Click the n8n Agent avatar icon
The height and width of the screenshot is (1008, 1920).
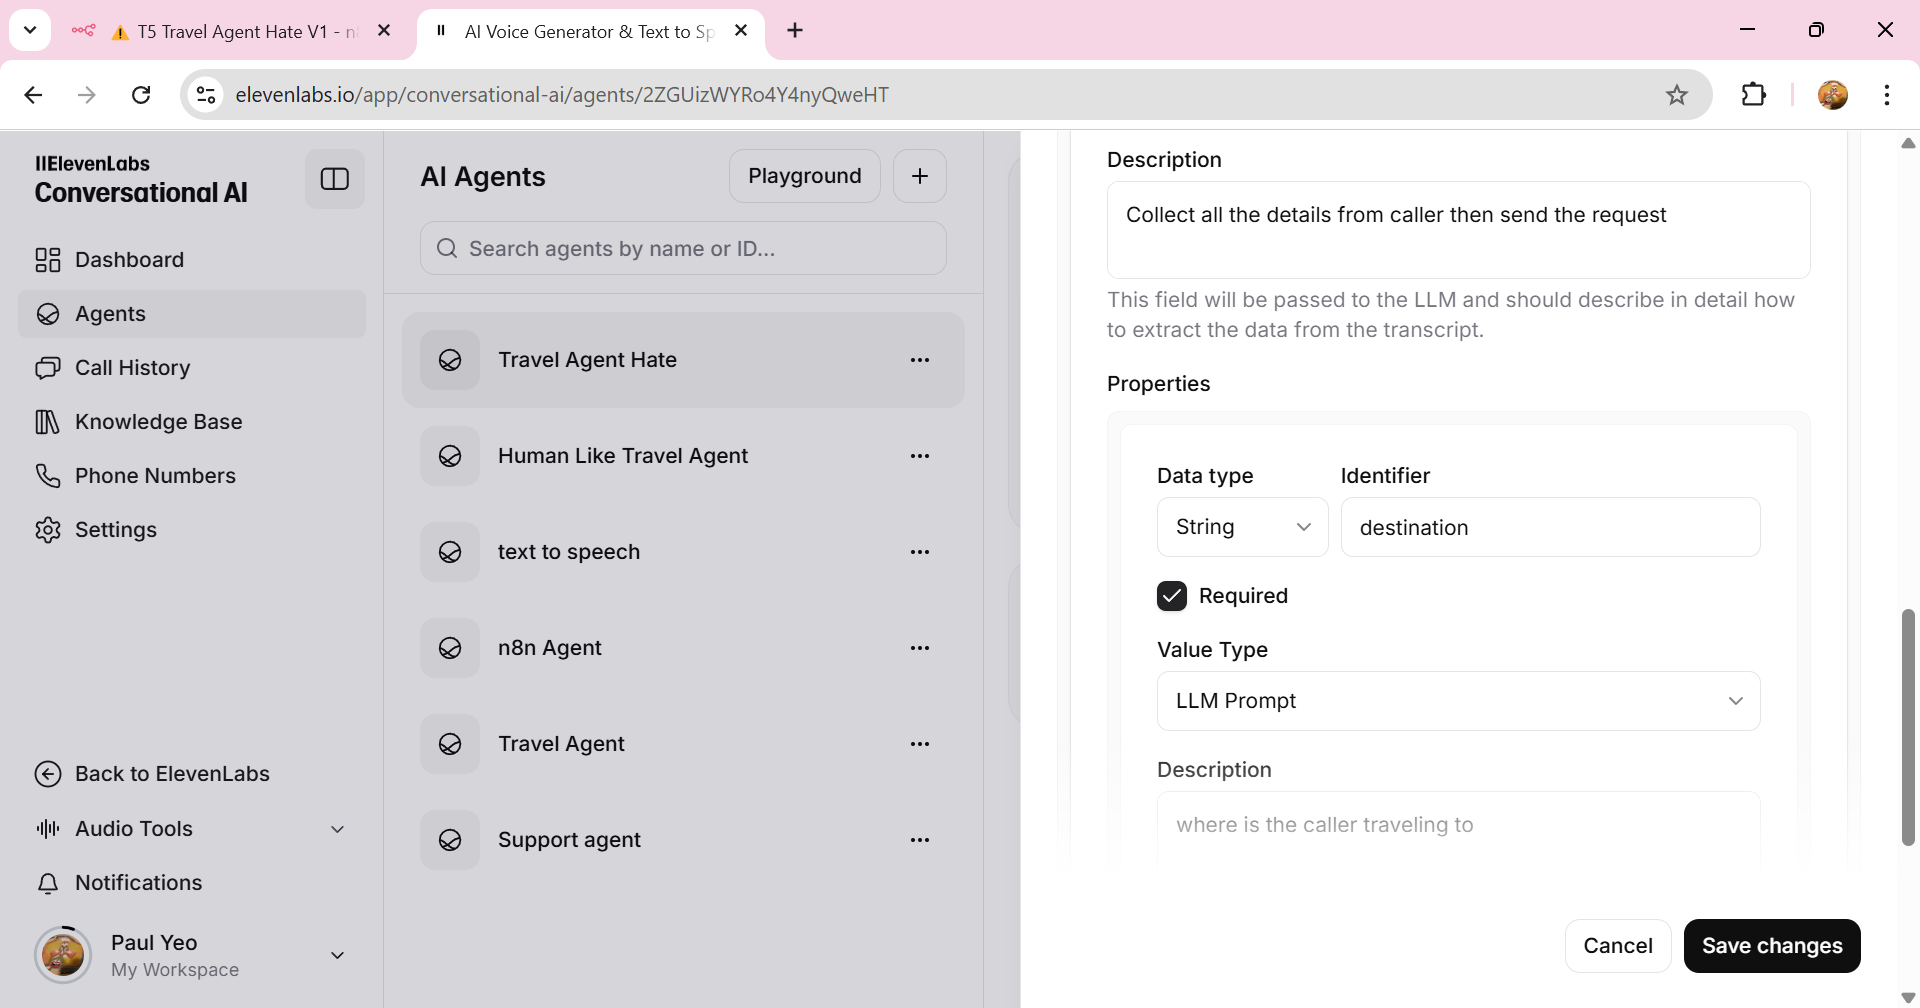click(450, 648)
